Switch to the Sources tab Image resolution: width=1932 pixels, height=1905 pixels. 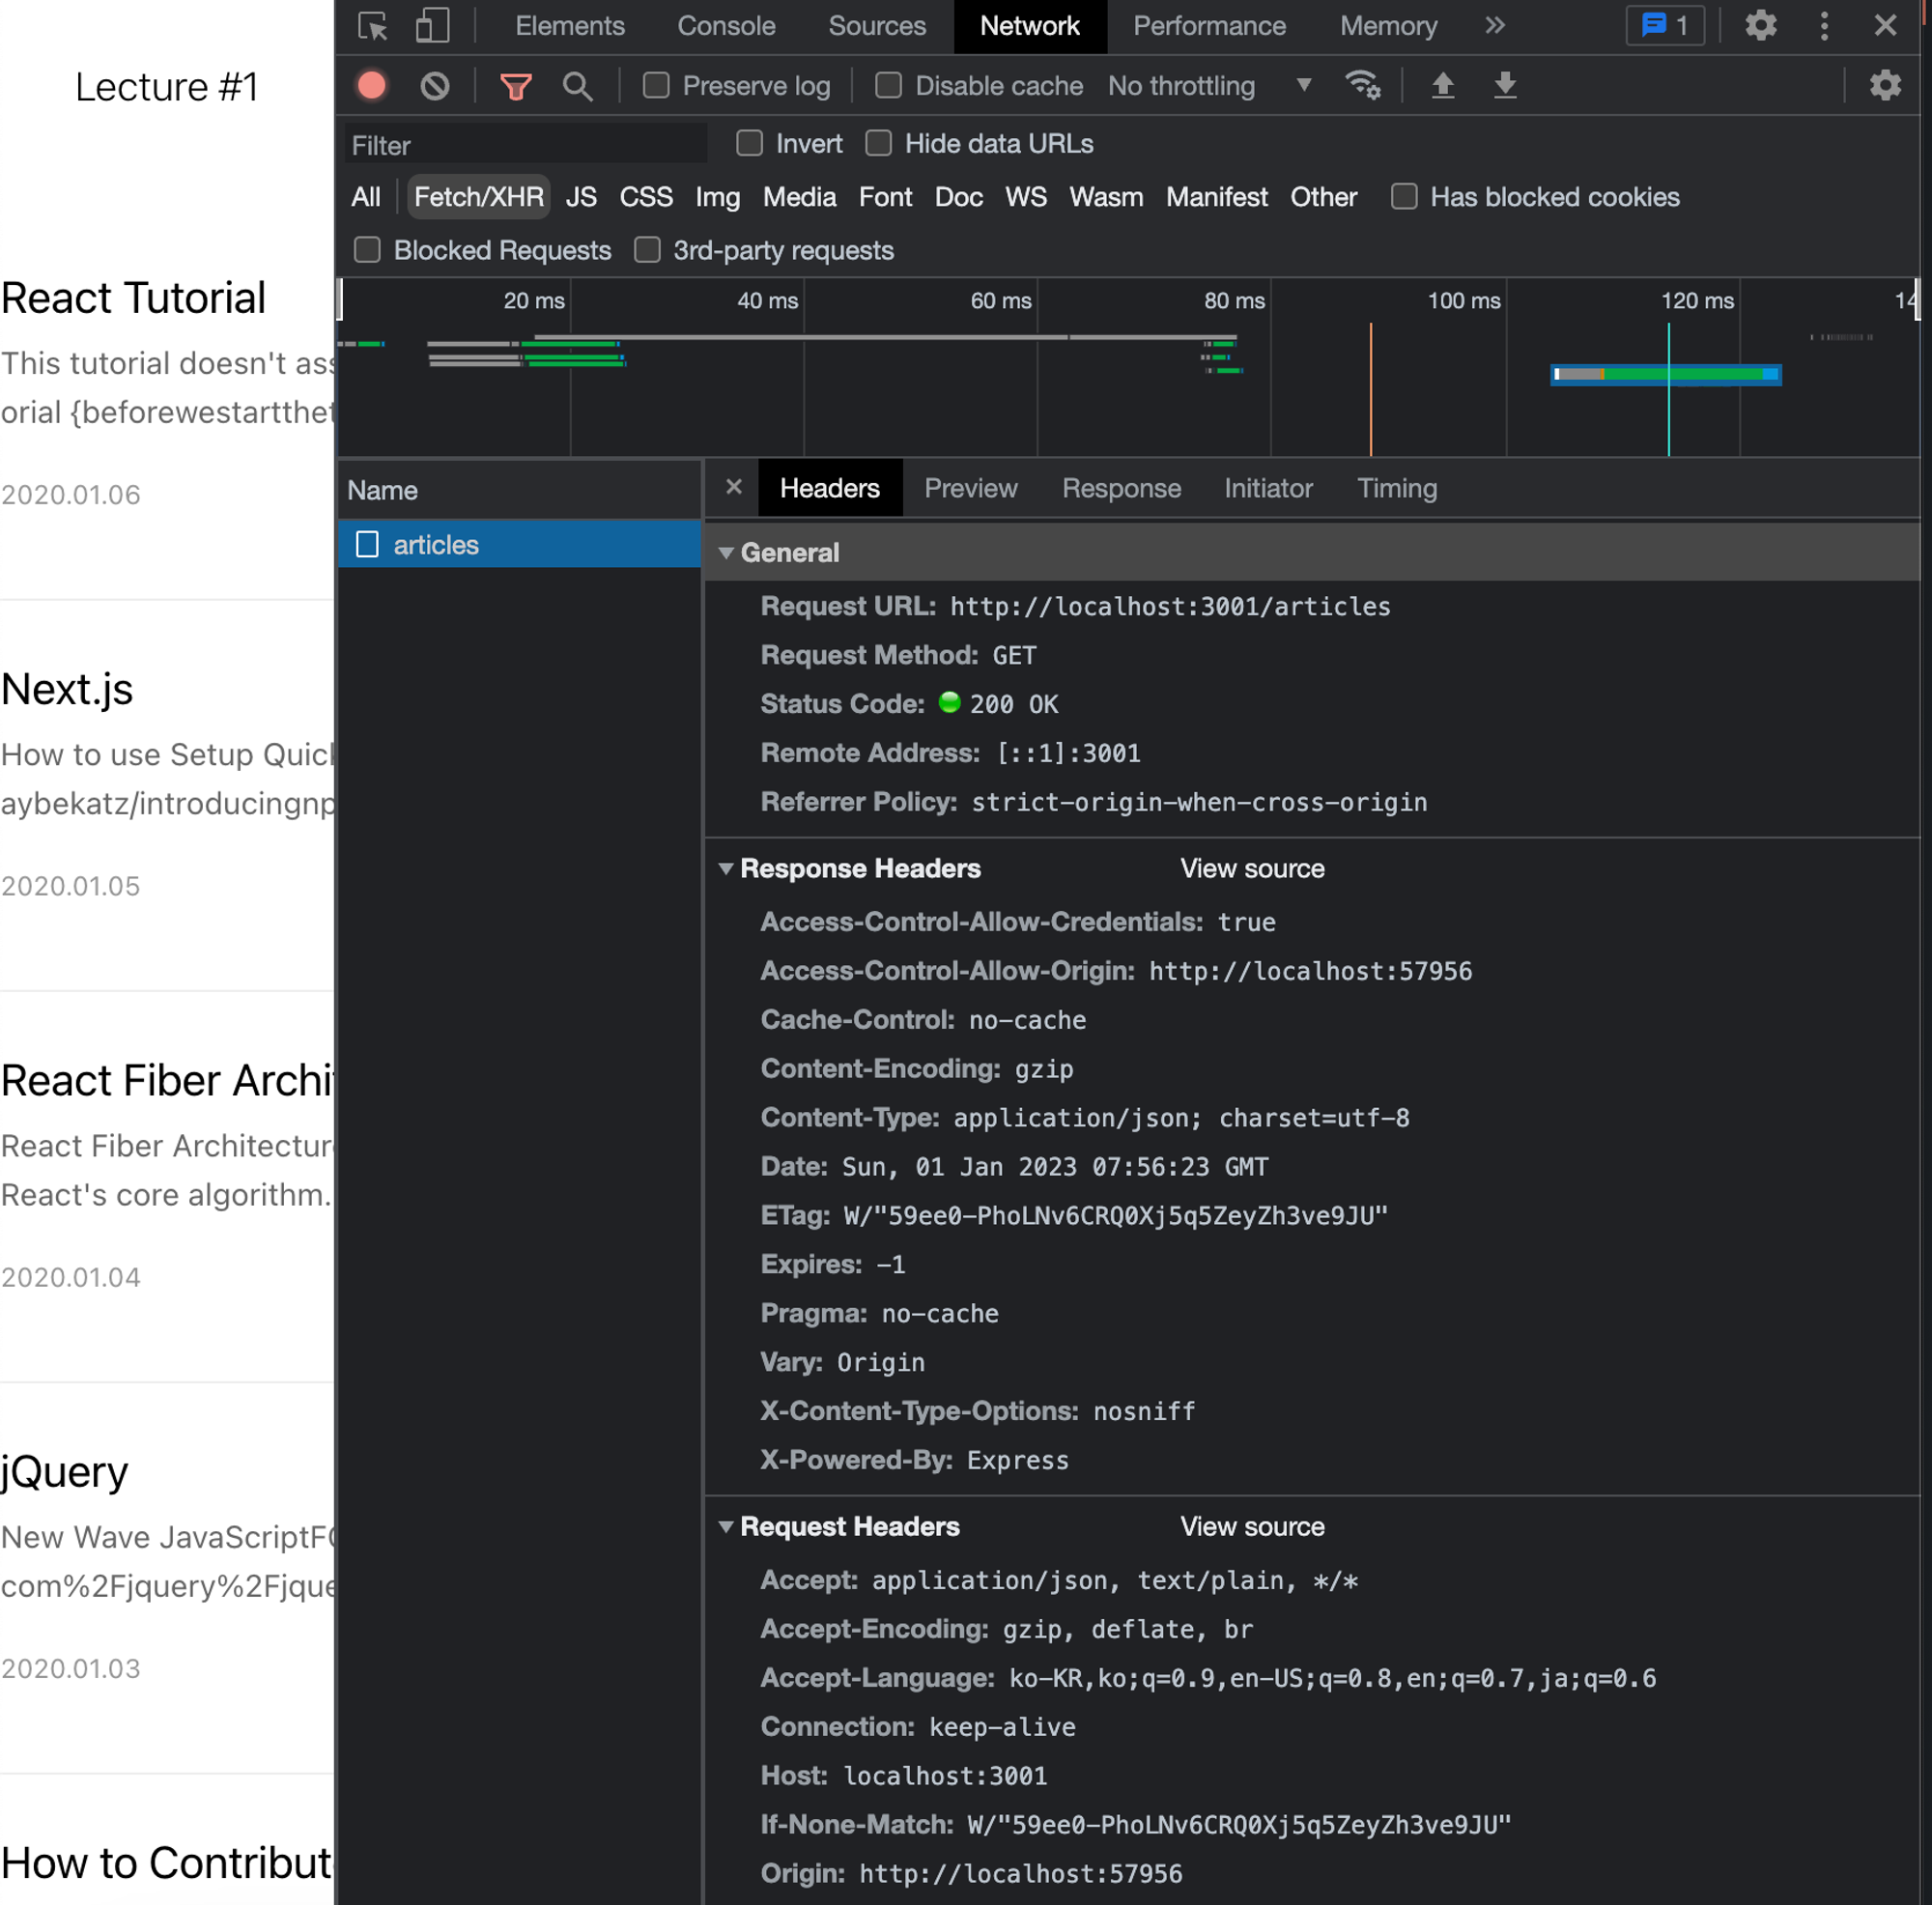click(877, 26)
